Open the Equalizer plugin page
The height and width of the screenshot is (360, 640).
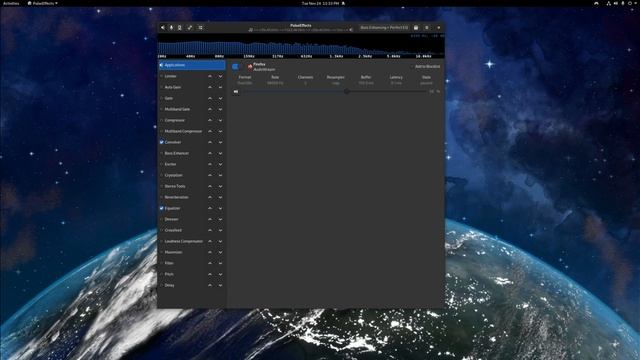click(x=172, y=208)
